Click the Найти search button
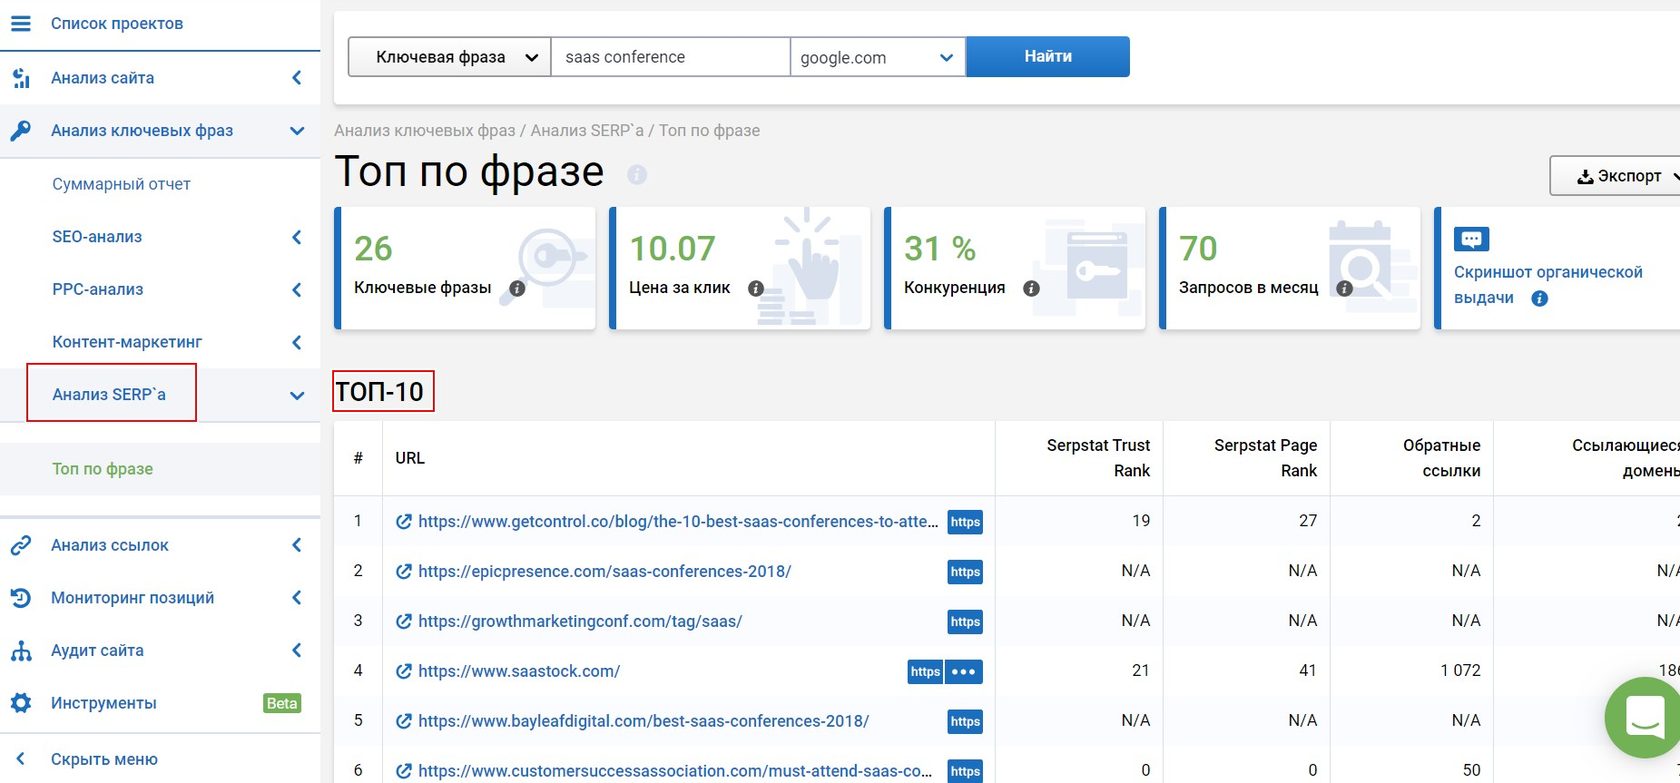Screen dimensions: 1680x783 click(1048, 57)
